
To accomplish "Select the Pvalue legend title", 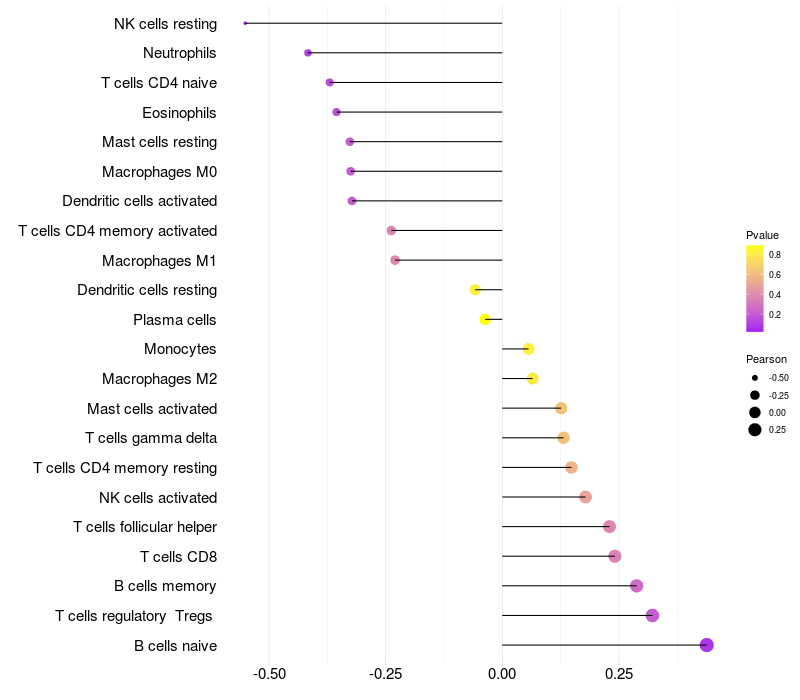I will tap(762, 235).
